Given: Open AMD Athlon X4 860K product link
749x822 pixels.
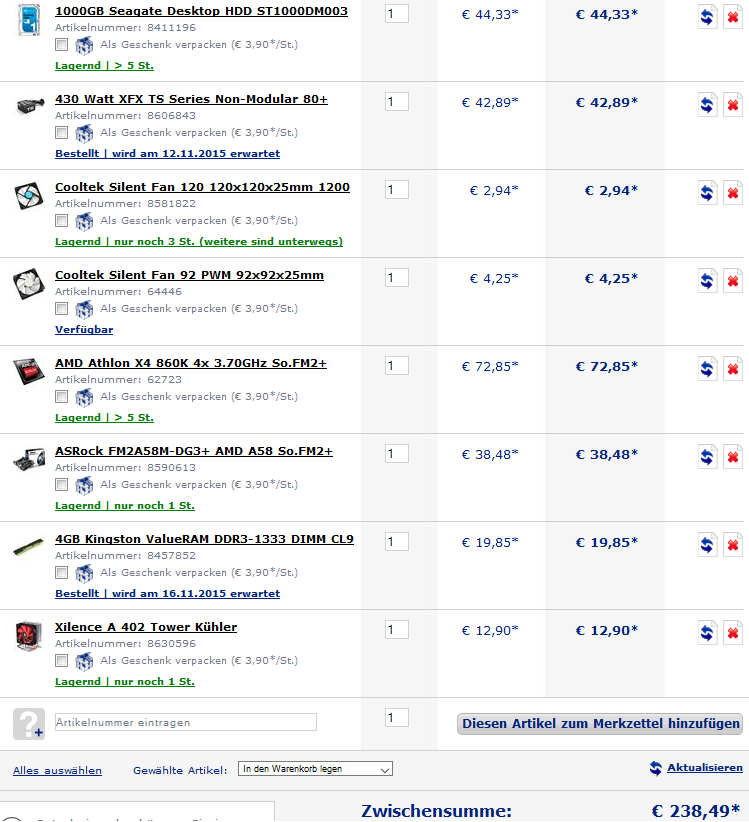Looking at the screenshot, I should point(191,363).
